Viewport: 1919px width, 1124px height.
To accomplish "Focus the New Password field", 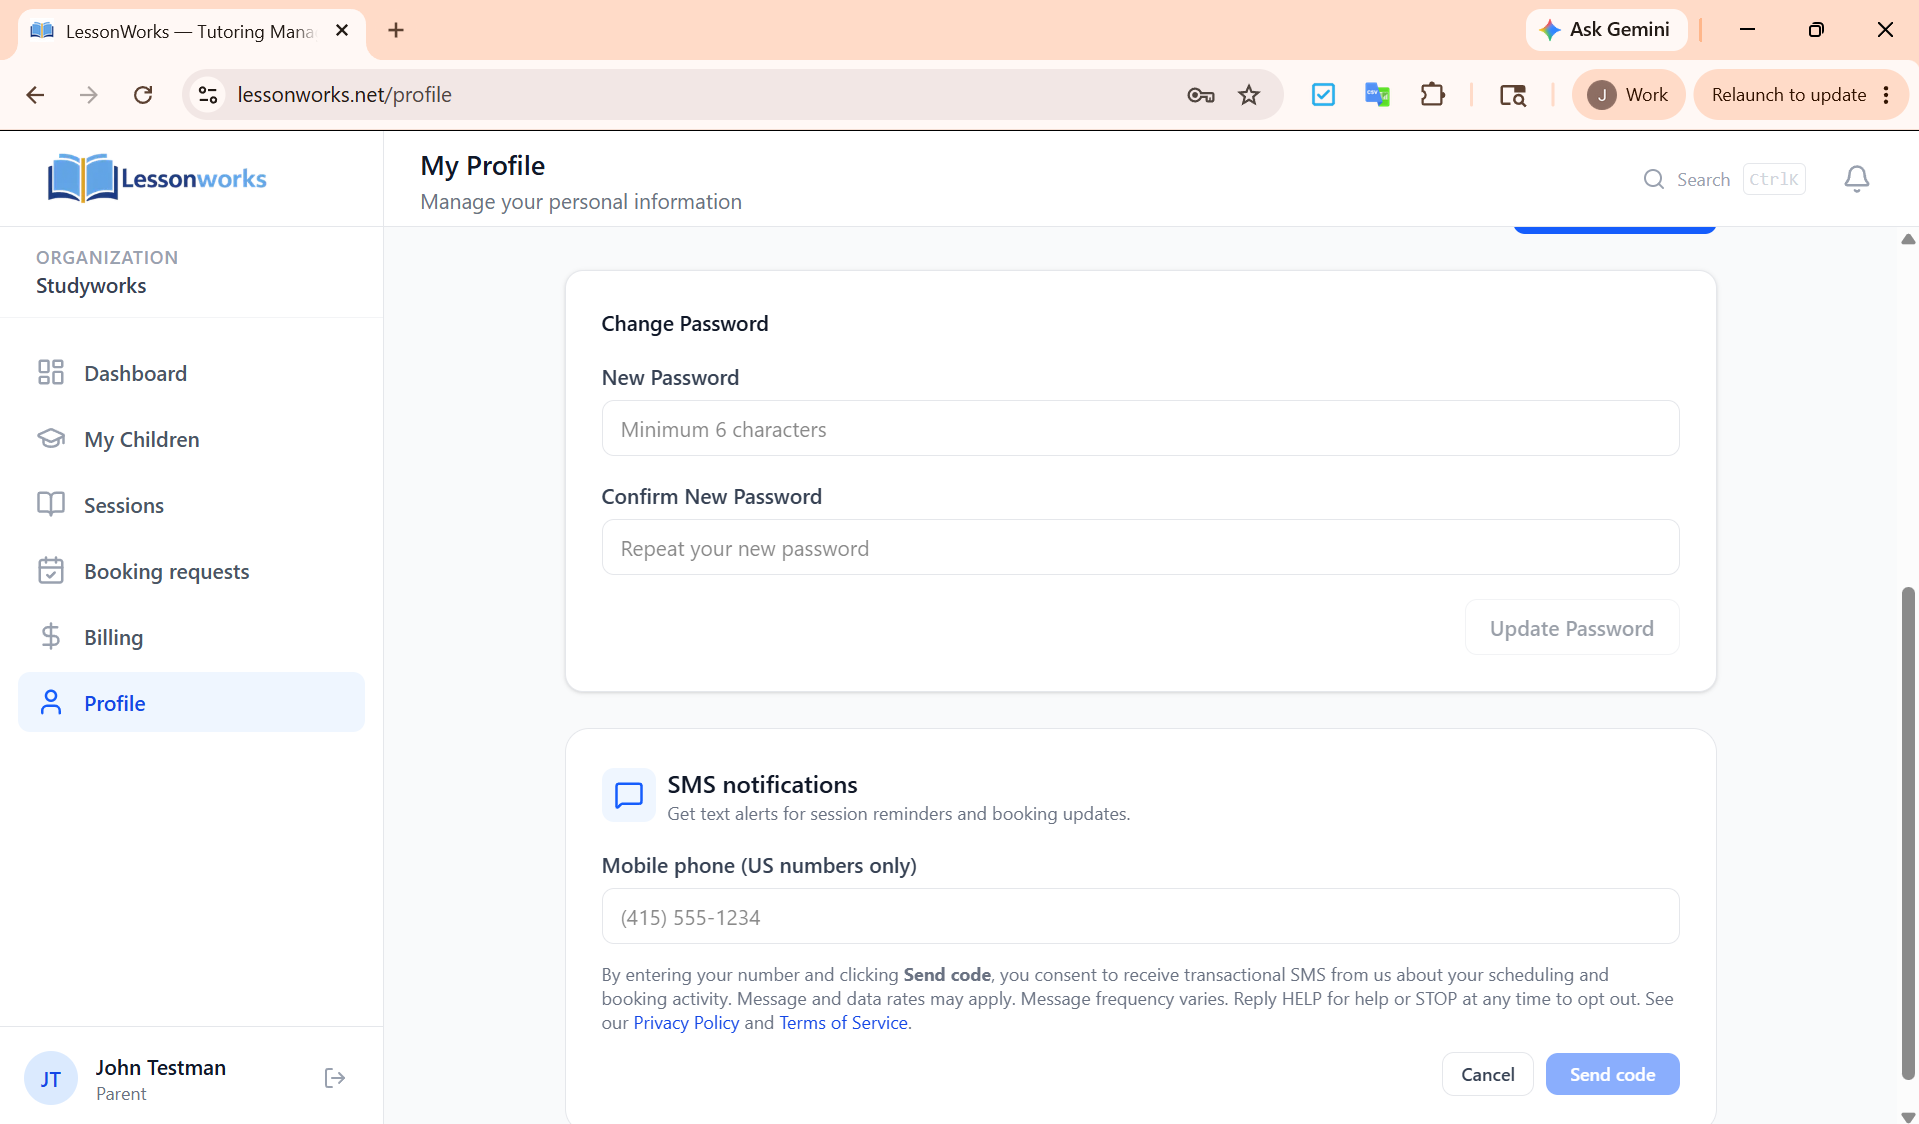I will (1140, 429).
